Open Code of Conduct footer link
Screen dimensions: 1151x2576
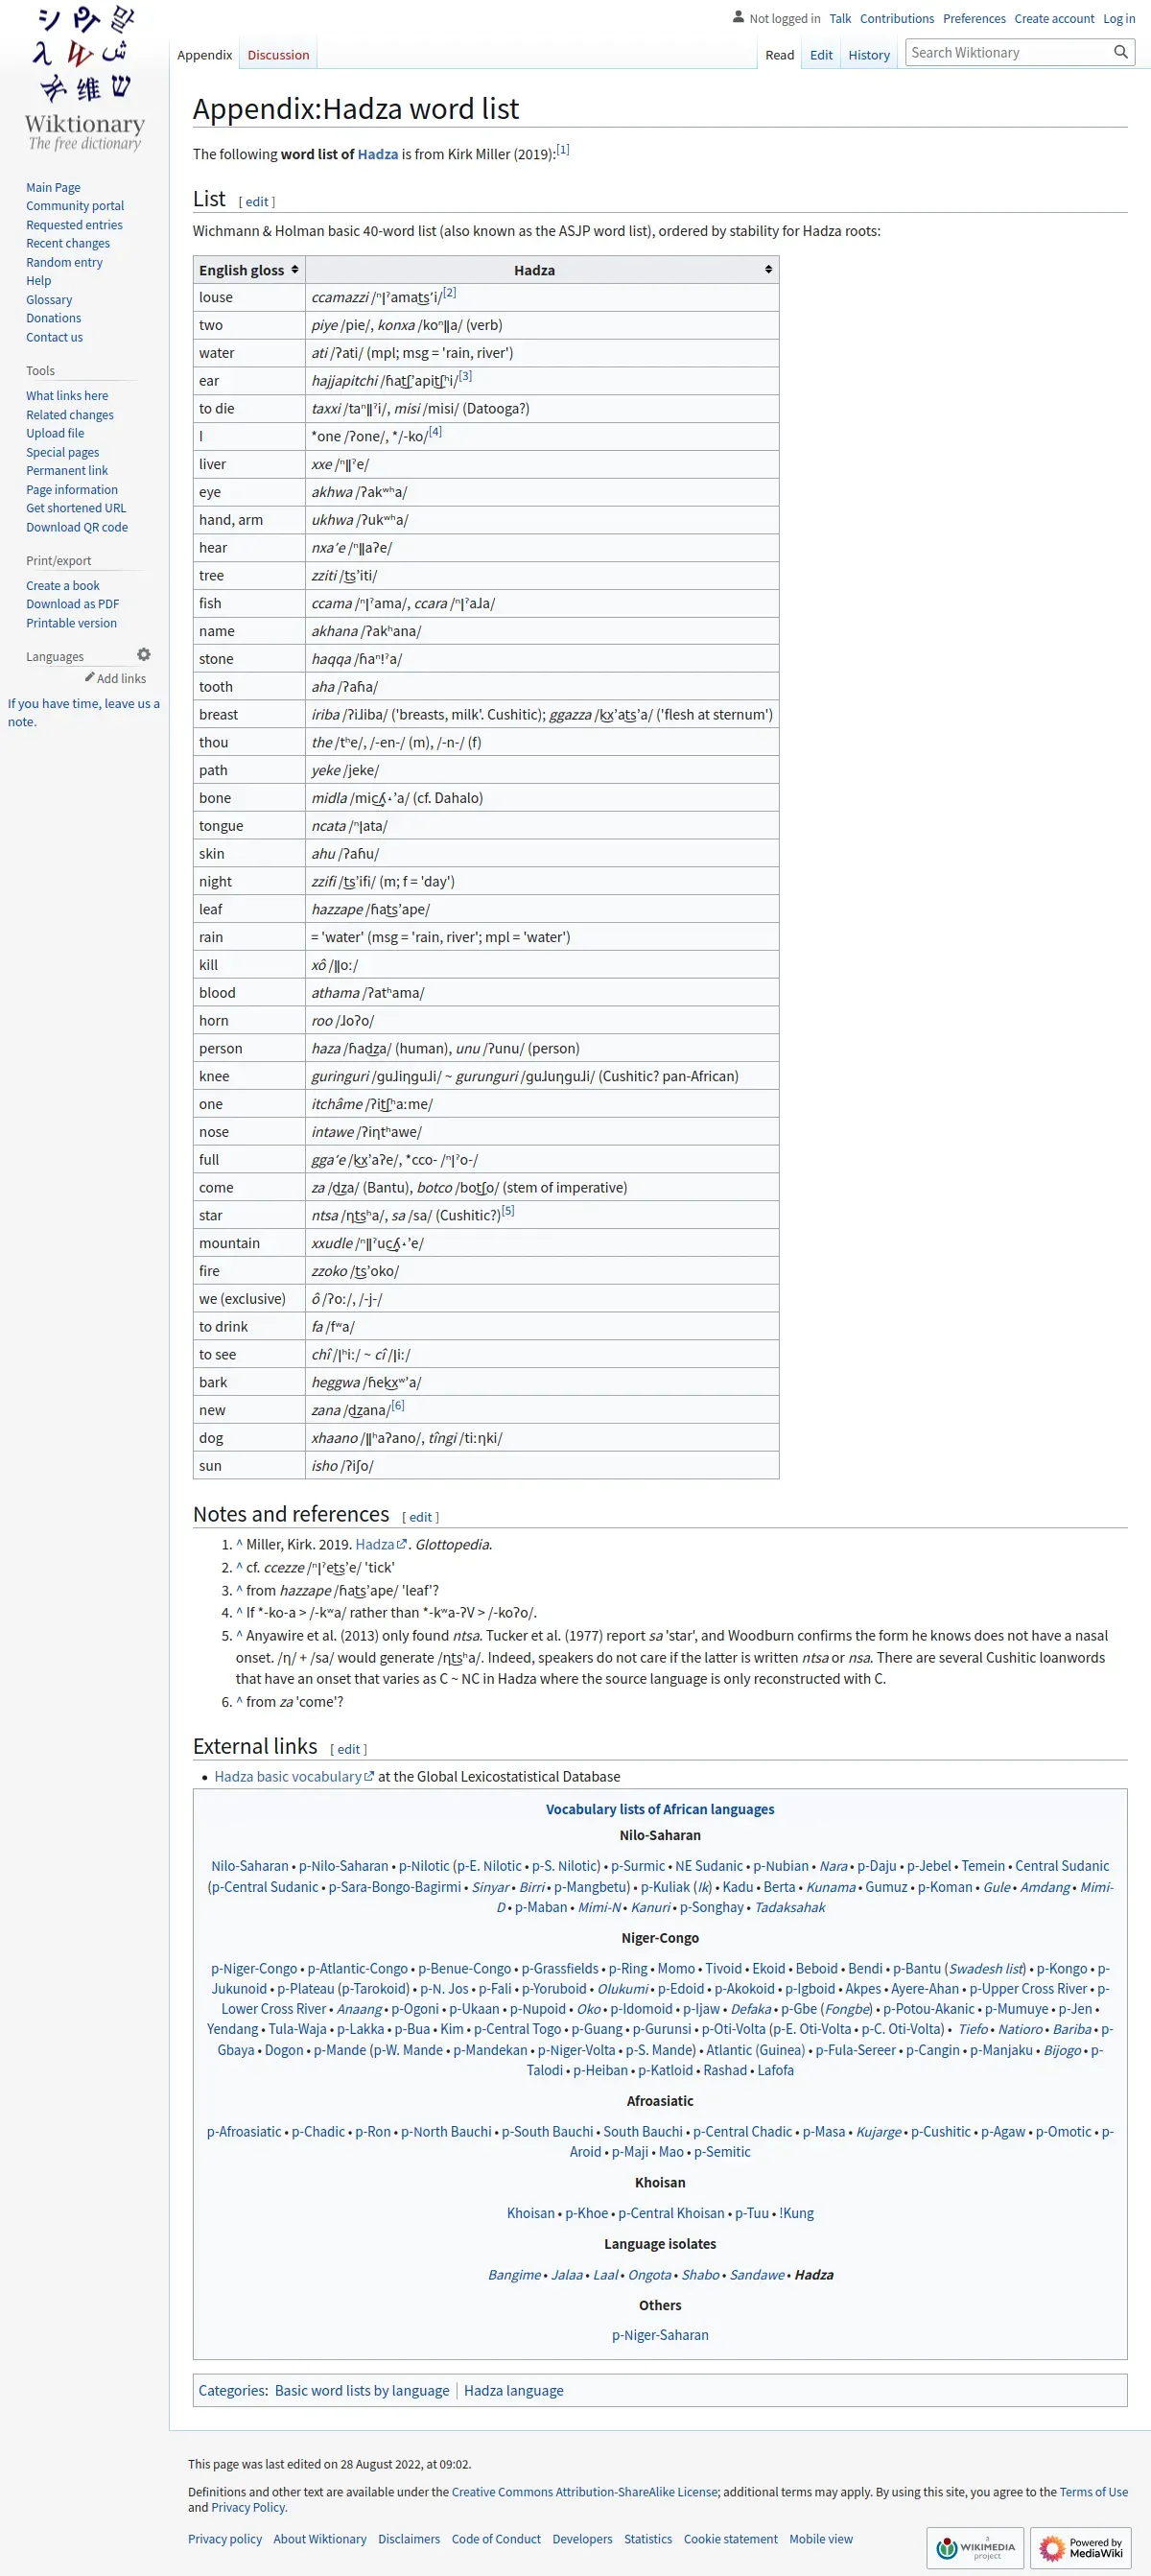(x=496, y=2539)
